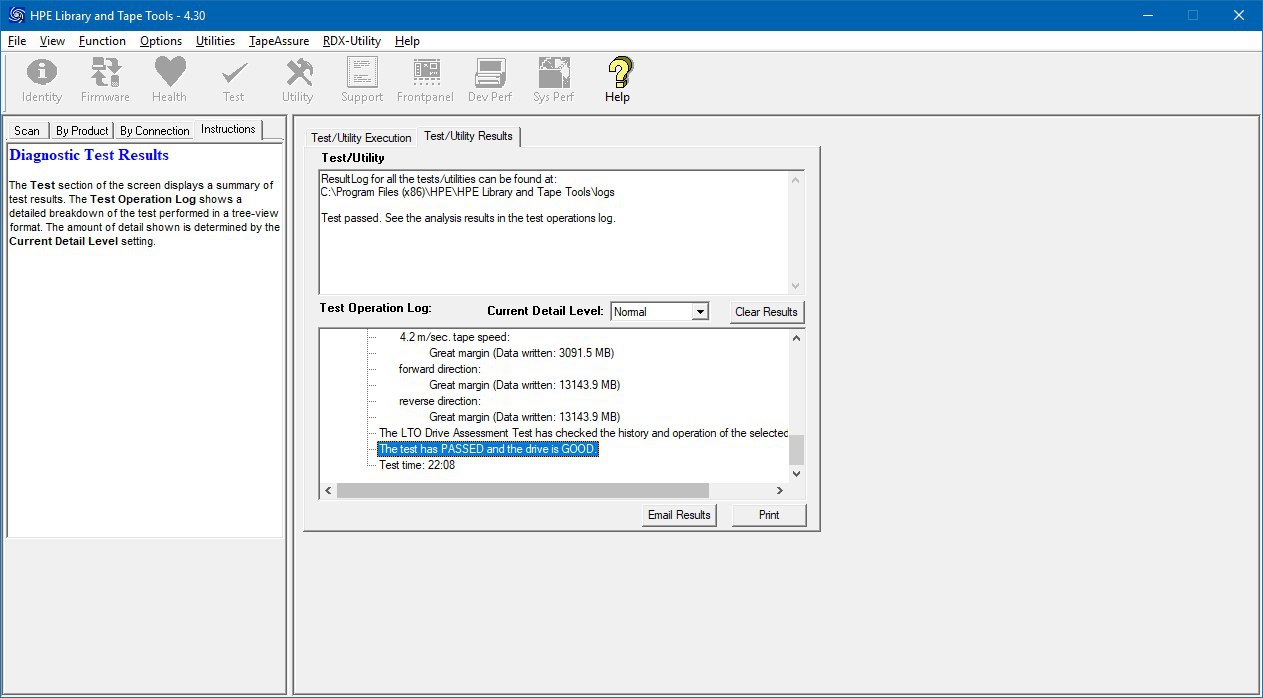Click the Print button

pyautogui.click(x=769, y=515)
